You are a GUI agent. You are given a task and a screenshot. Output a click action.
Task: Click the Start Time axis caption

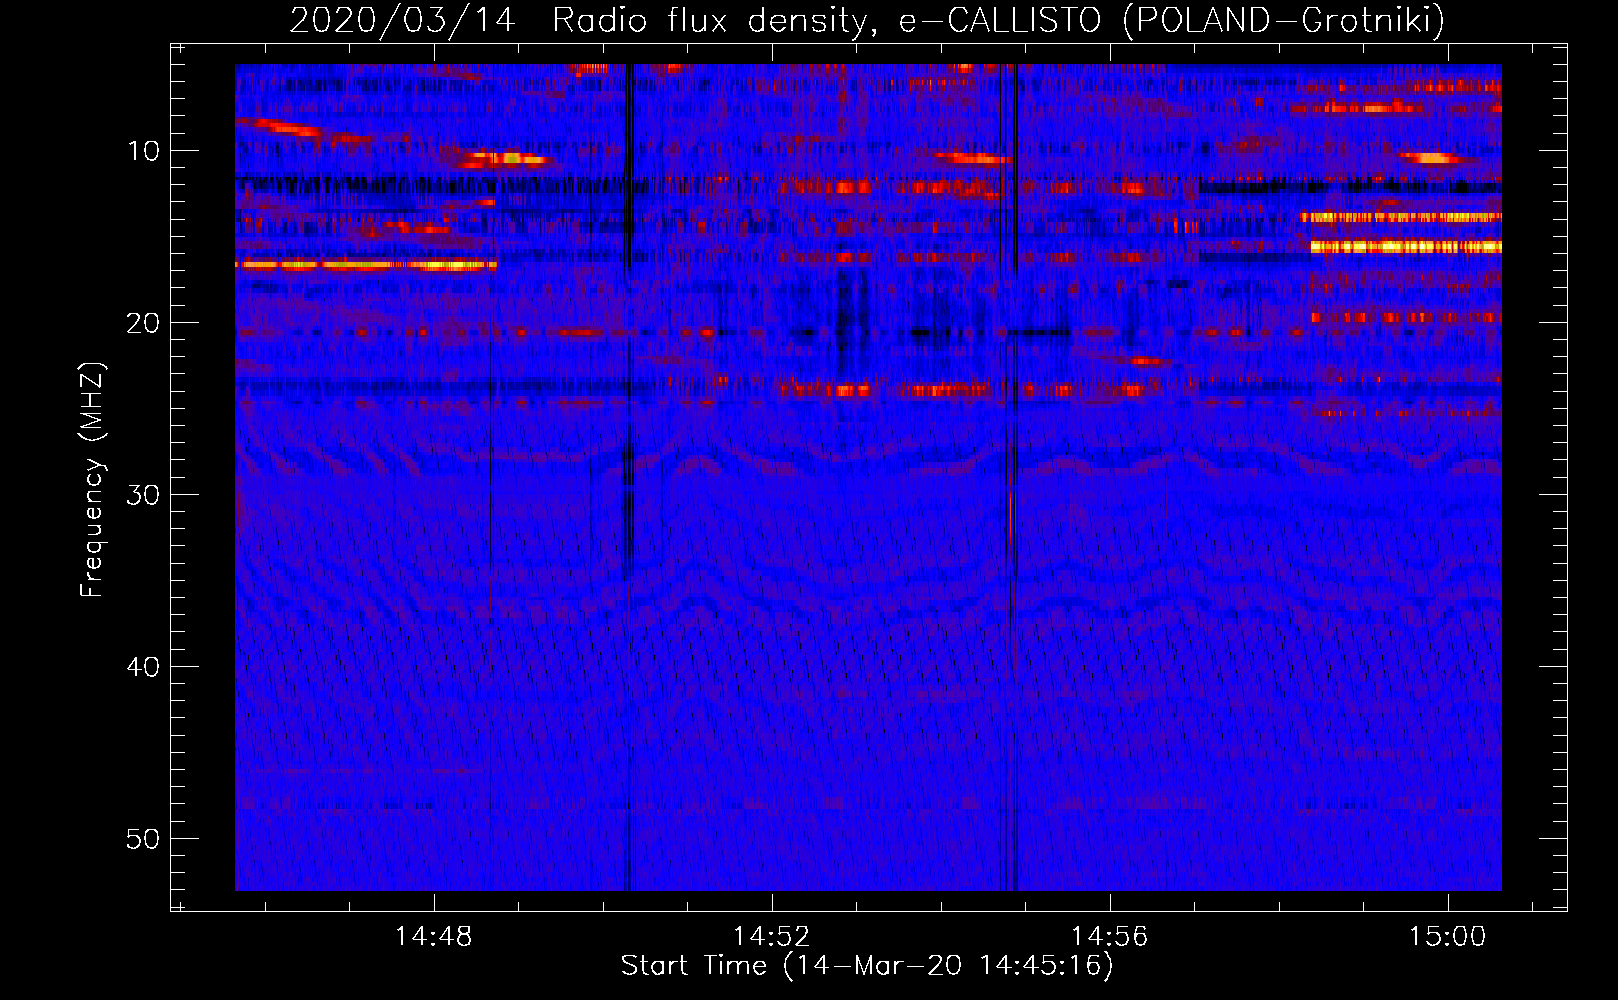tap(867, 966)
